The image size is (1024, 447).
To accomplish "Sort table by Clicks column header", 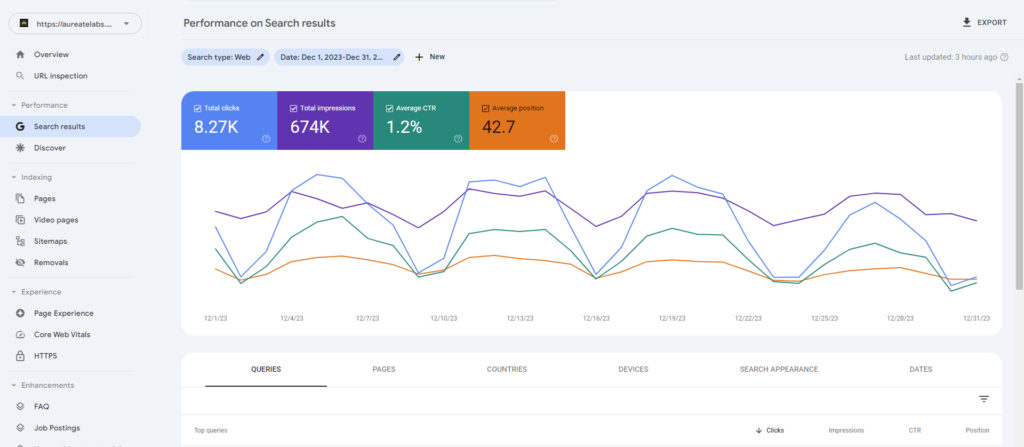I will 774,430.
